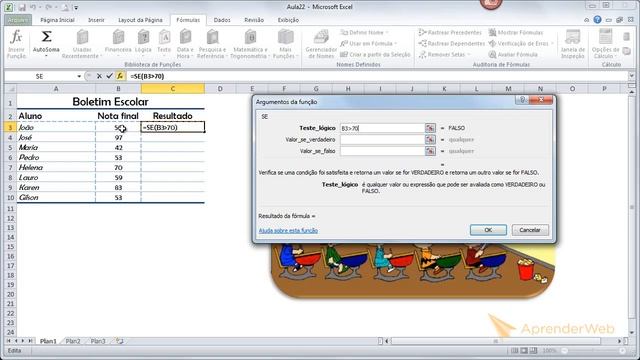Select cell containing name Maria
Image resolution: width=640 pixels, height=360 pixels.
point(56,147)
